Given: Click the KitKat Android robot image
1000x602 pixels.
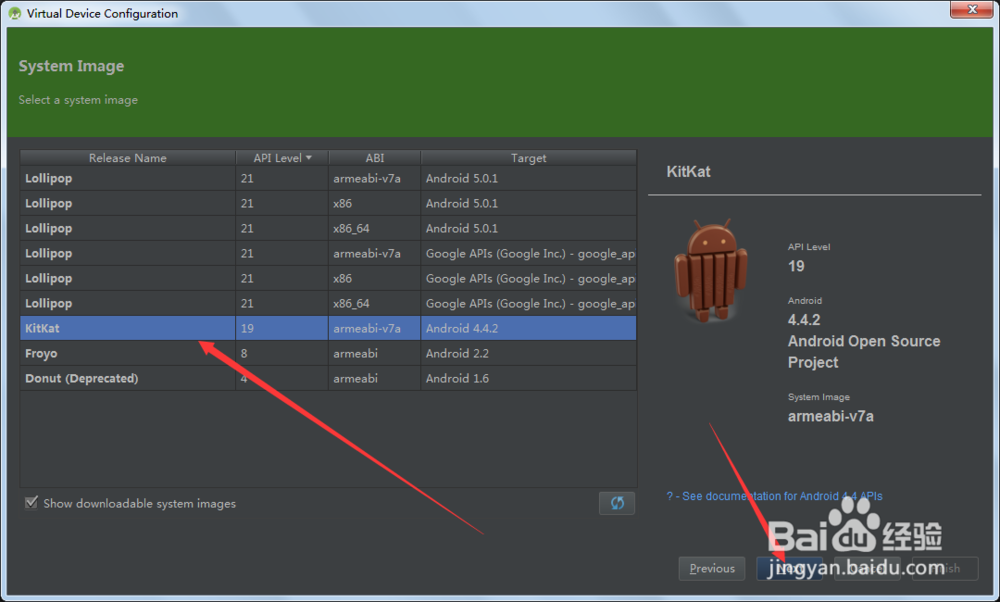Looking at the screenshot, I should [710, 270].
